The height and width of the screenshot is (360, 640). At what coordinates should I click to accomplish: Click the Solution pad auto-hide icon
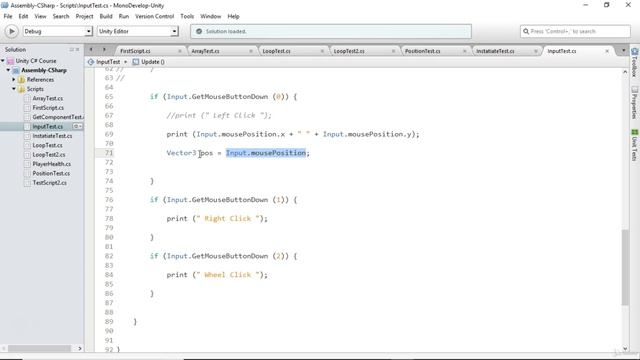point(71,49)
